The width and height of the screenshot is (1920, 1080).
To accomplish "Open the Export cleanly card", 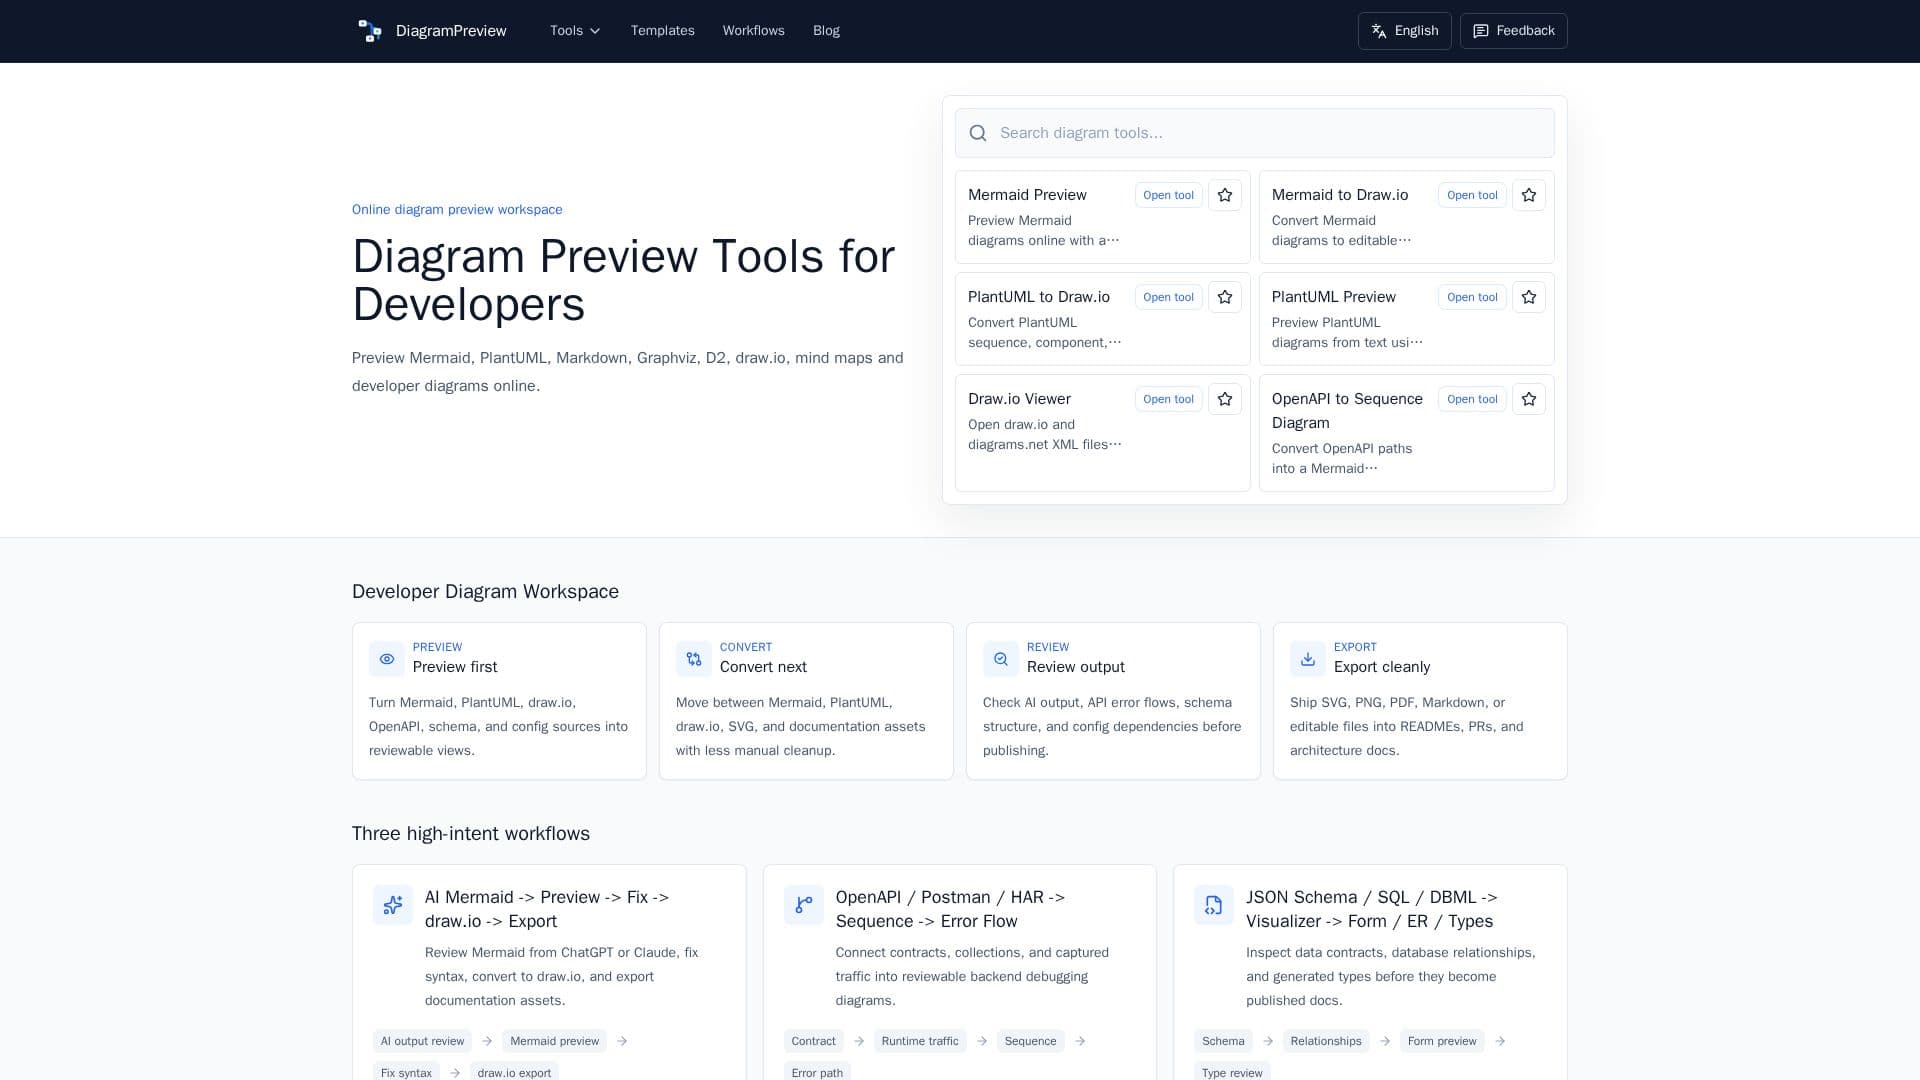I will (1420, 701).
